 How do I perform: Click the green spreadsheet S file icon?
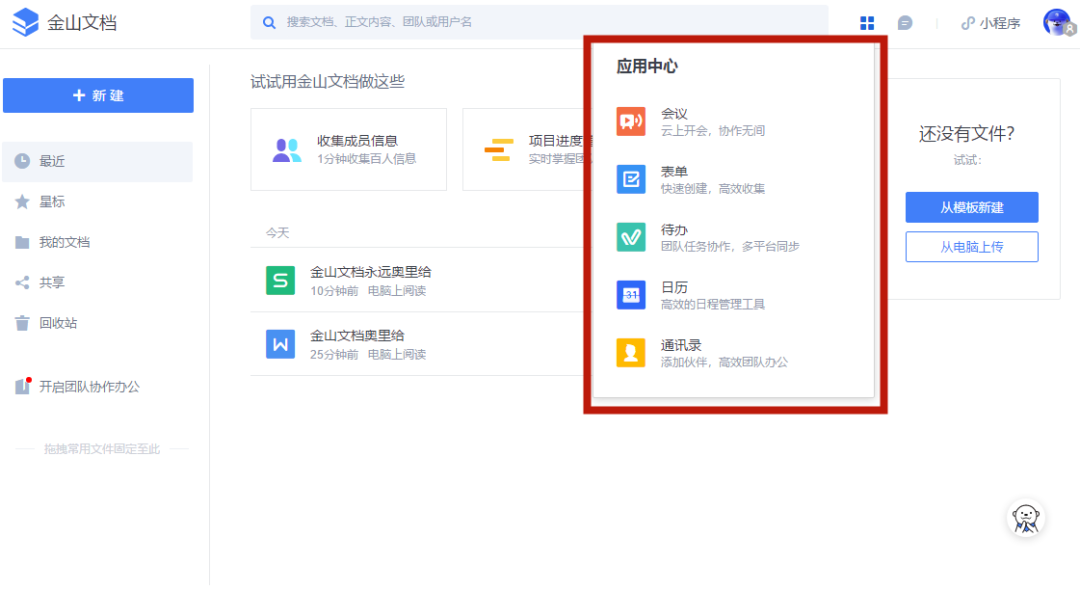280,280
